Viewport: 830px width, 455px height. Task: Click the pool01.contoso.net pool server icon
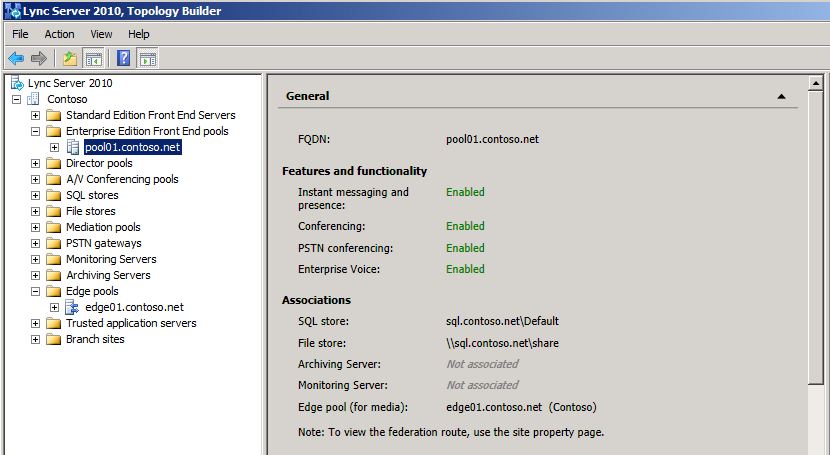[73, 147]
